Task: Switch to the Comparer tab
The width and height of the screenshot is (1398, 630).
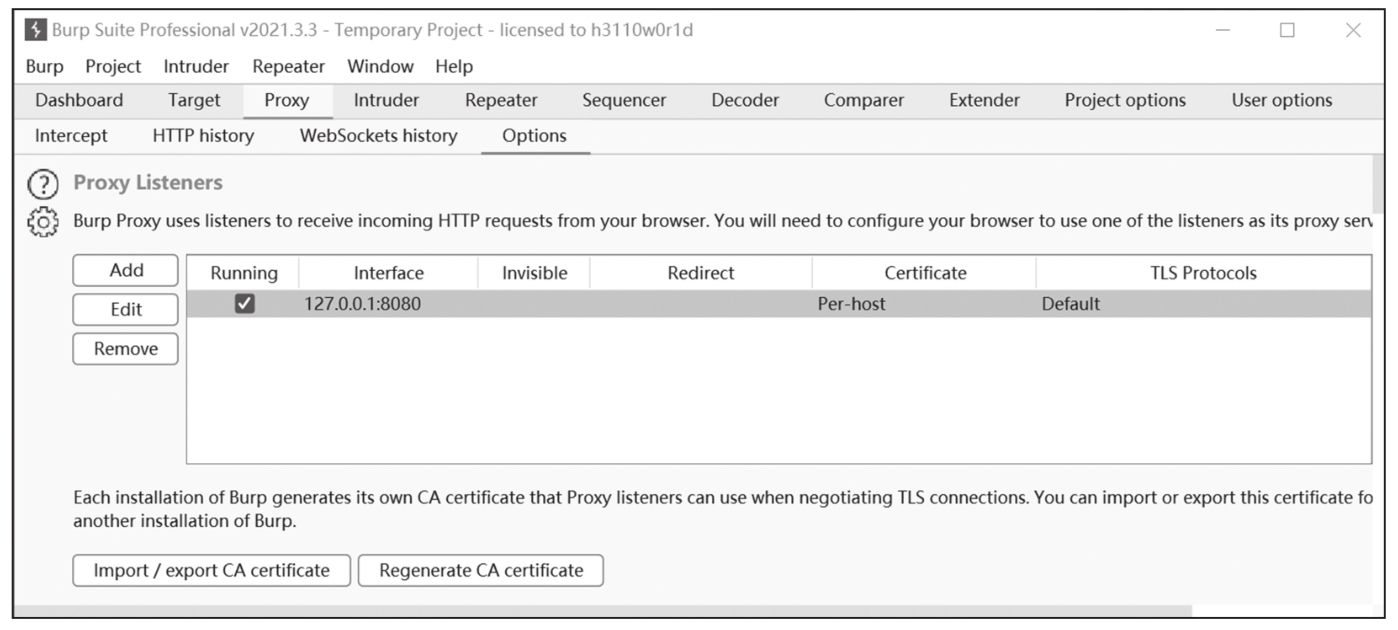Action: [864, 101]
